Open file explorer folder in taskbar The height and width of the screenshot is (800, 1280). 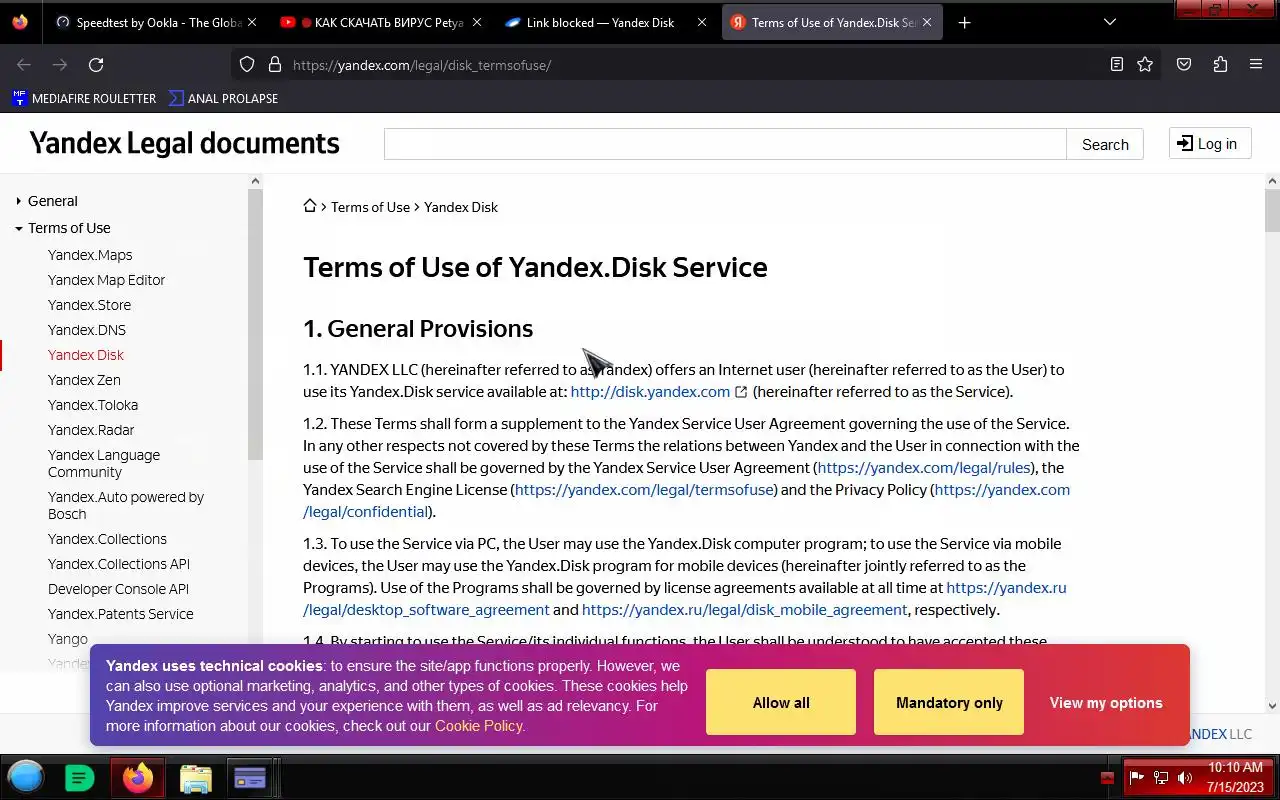coord(195,778)
